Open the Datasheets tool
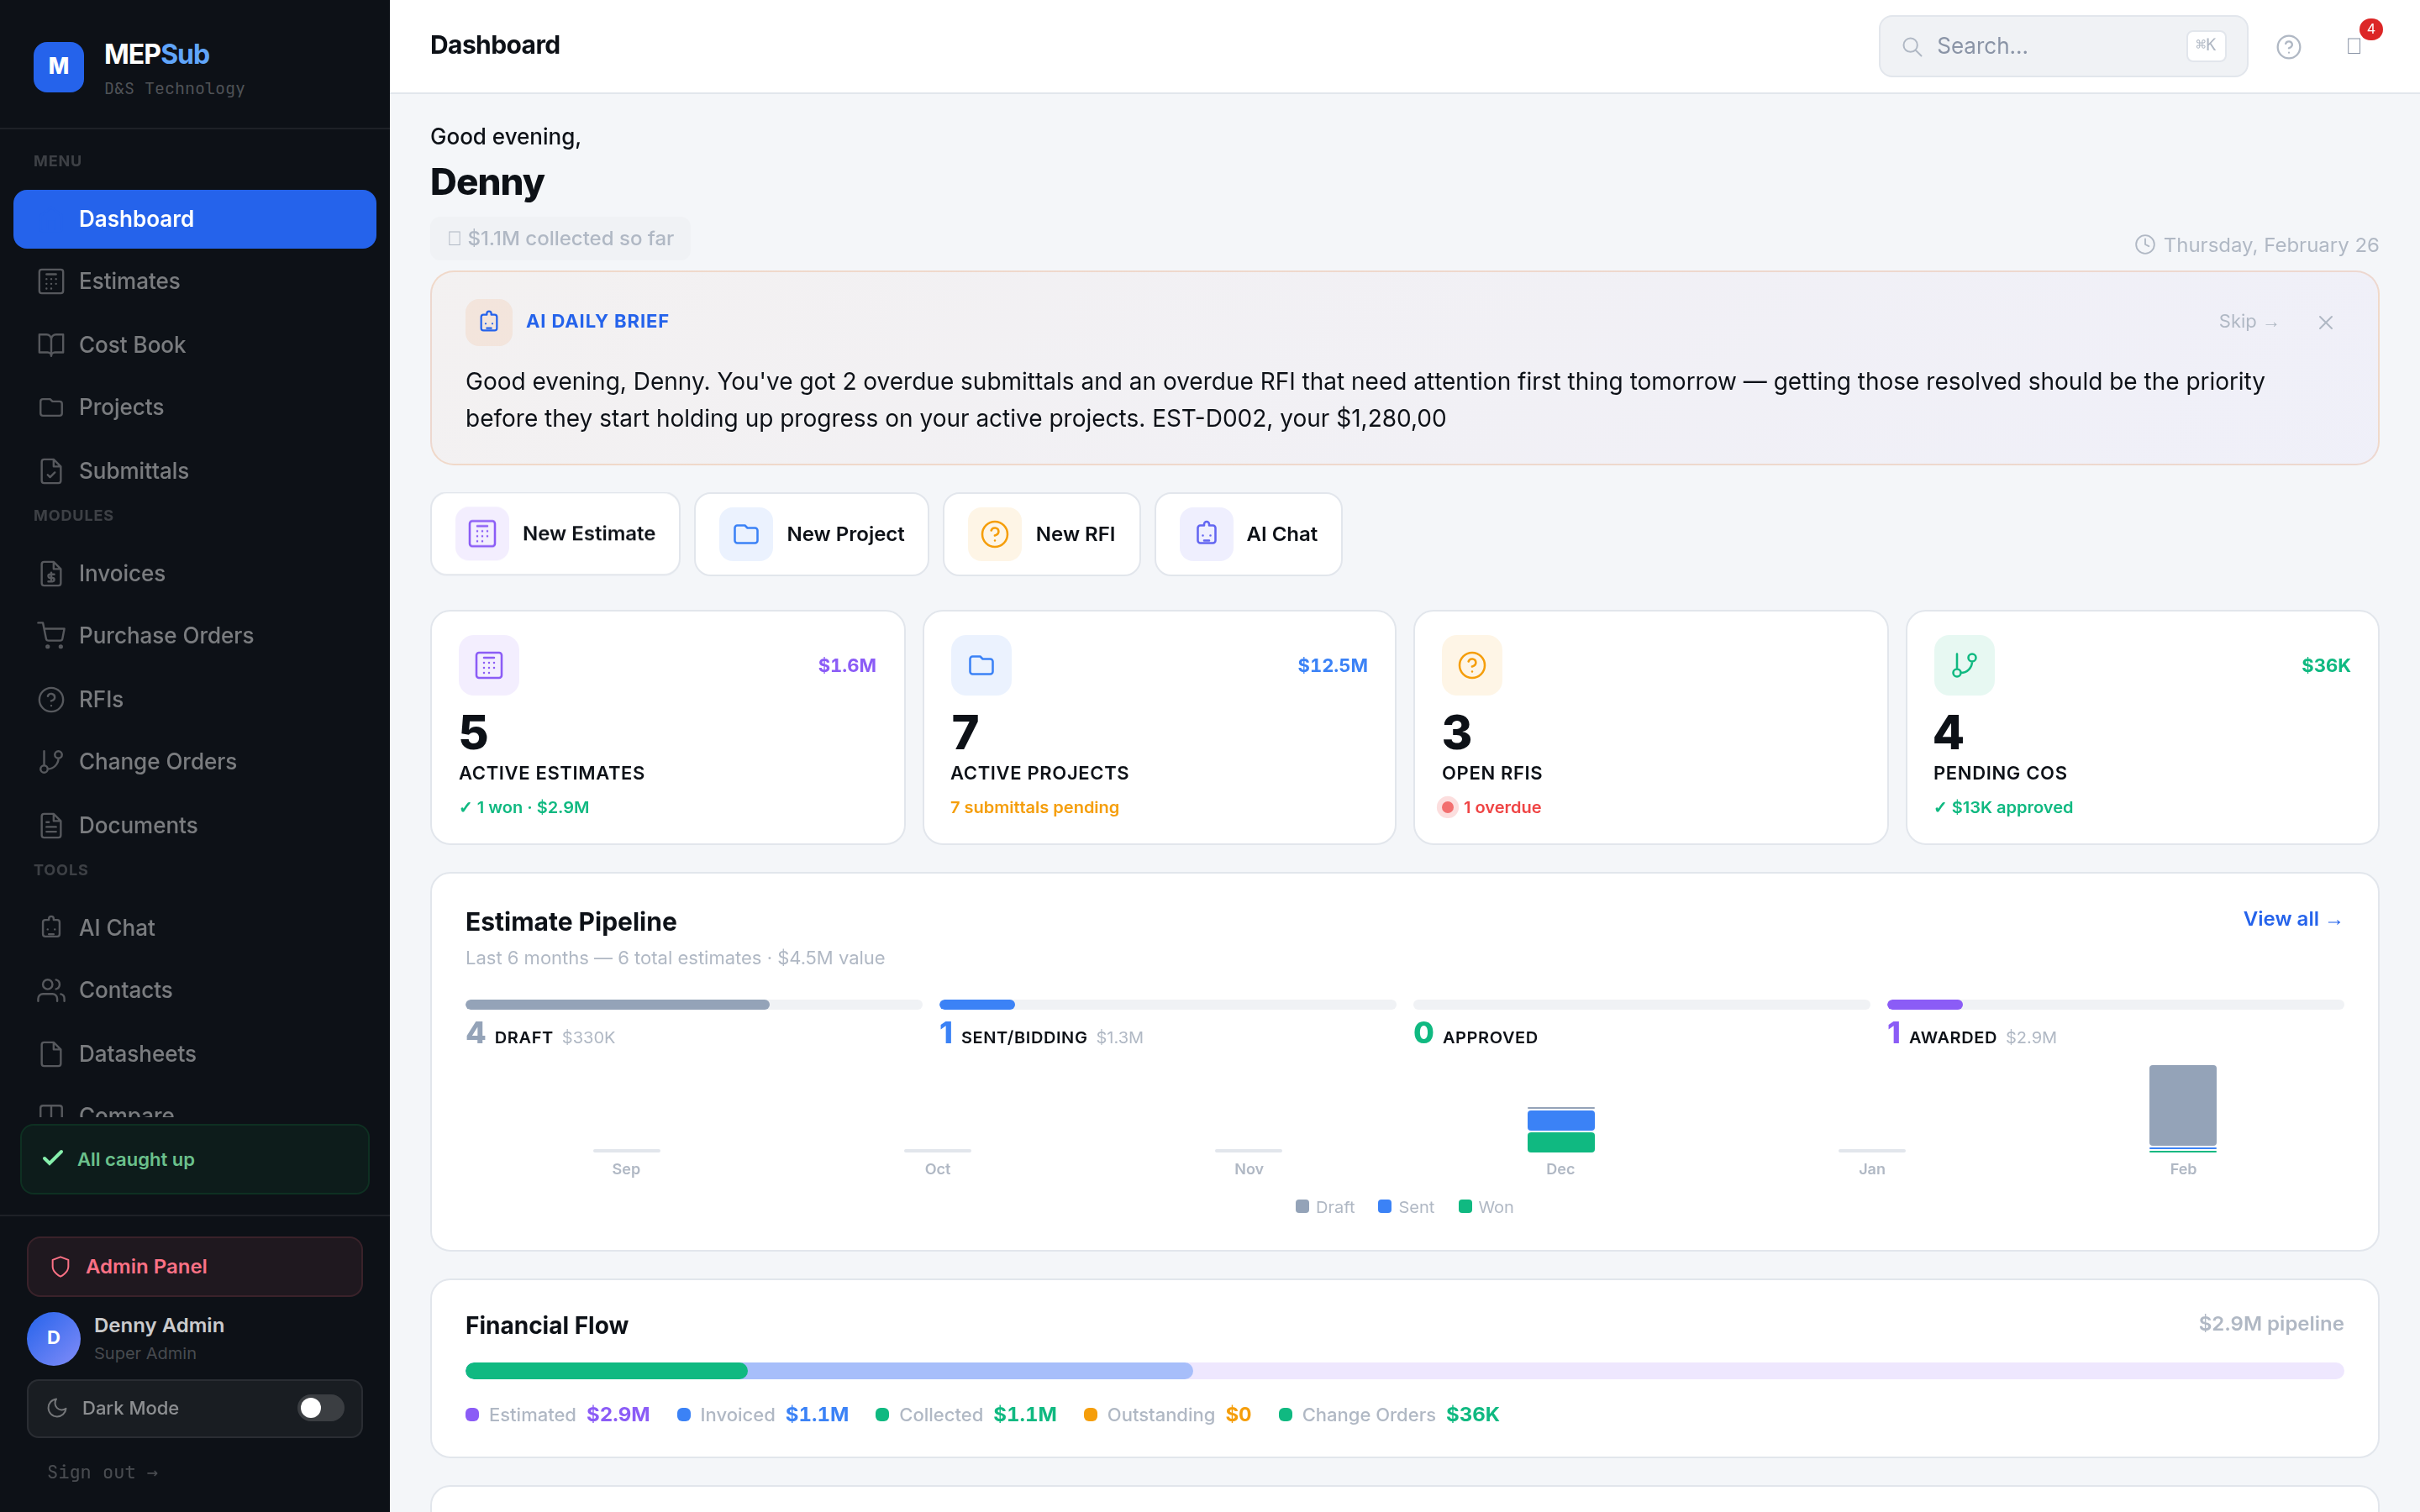The width and height of the screenshot is (2420, 1512). coord(137,1053)
